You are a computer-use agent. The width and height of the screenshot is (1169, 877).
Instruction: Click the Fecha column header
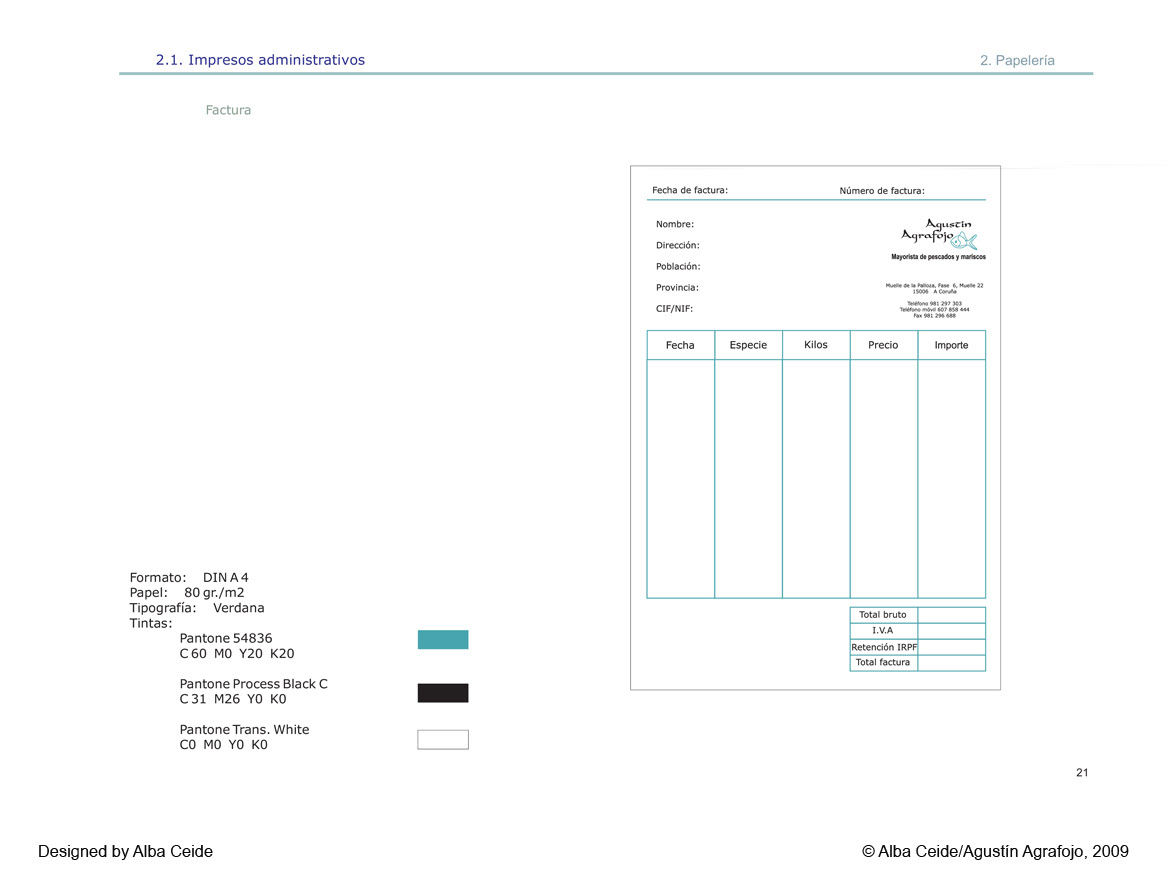pos(681,345)
